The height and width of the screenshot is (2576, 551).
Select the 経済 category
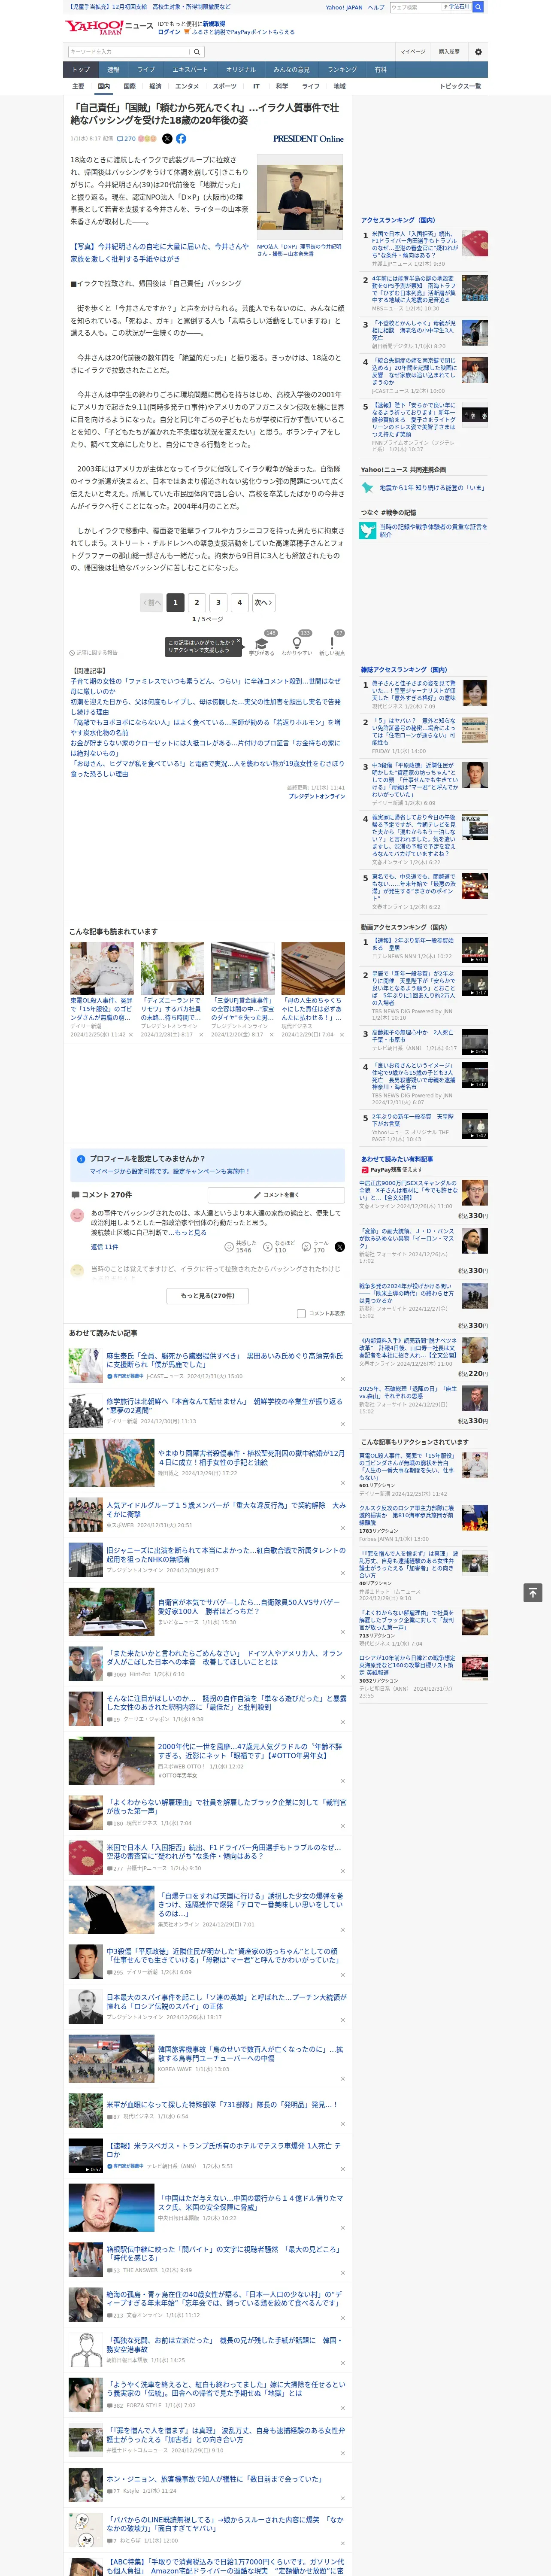click(155, 86)
